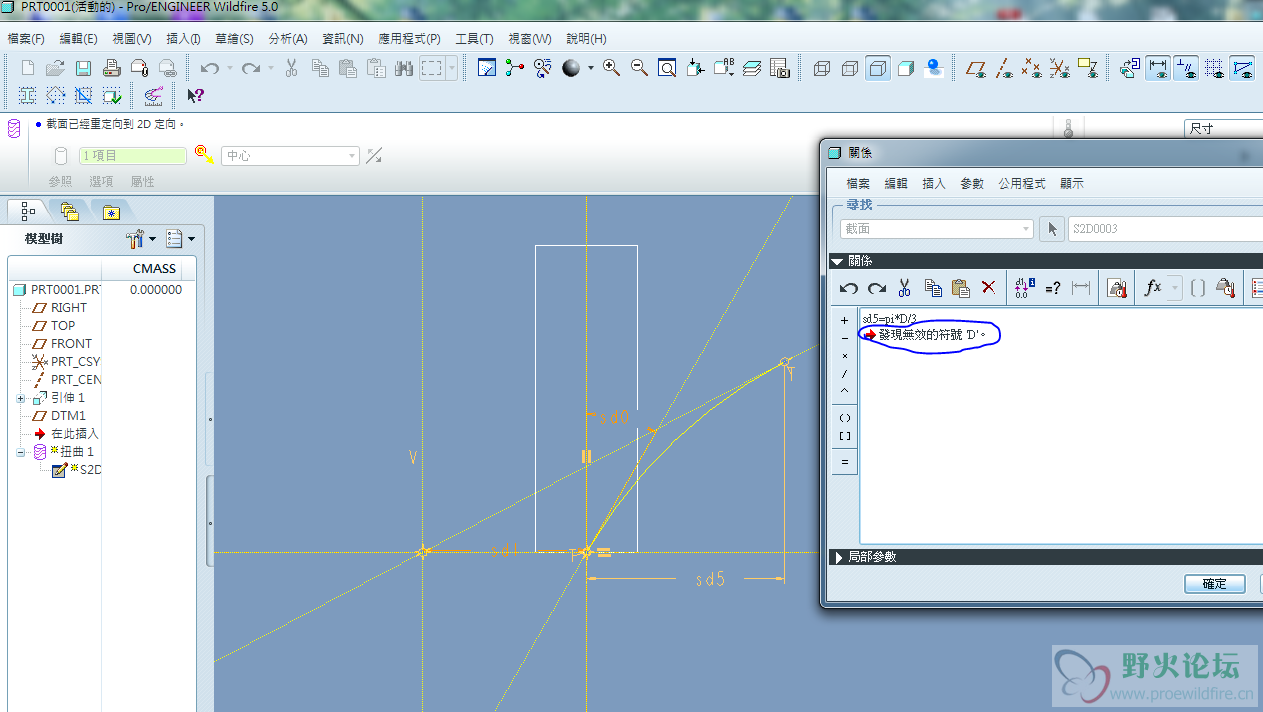The image size is (1263, 712).
Task: Toggle hidden line display mode
Action: click(x=850, y=68)
